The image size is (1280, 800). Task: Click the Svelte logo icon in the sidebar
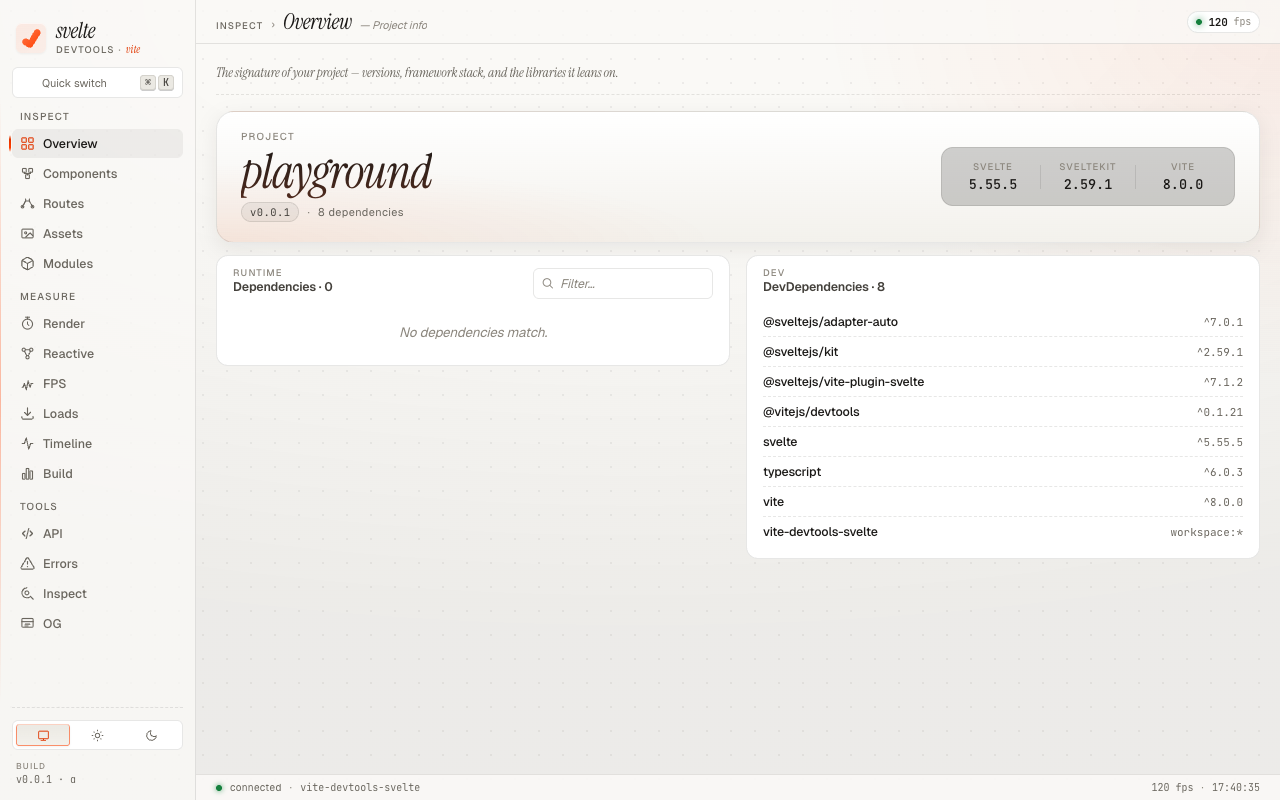(x=31, y=39)
